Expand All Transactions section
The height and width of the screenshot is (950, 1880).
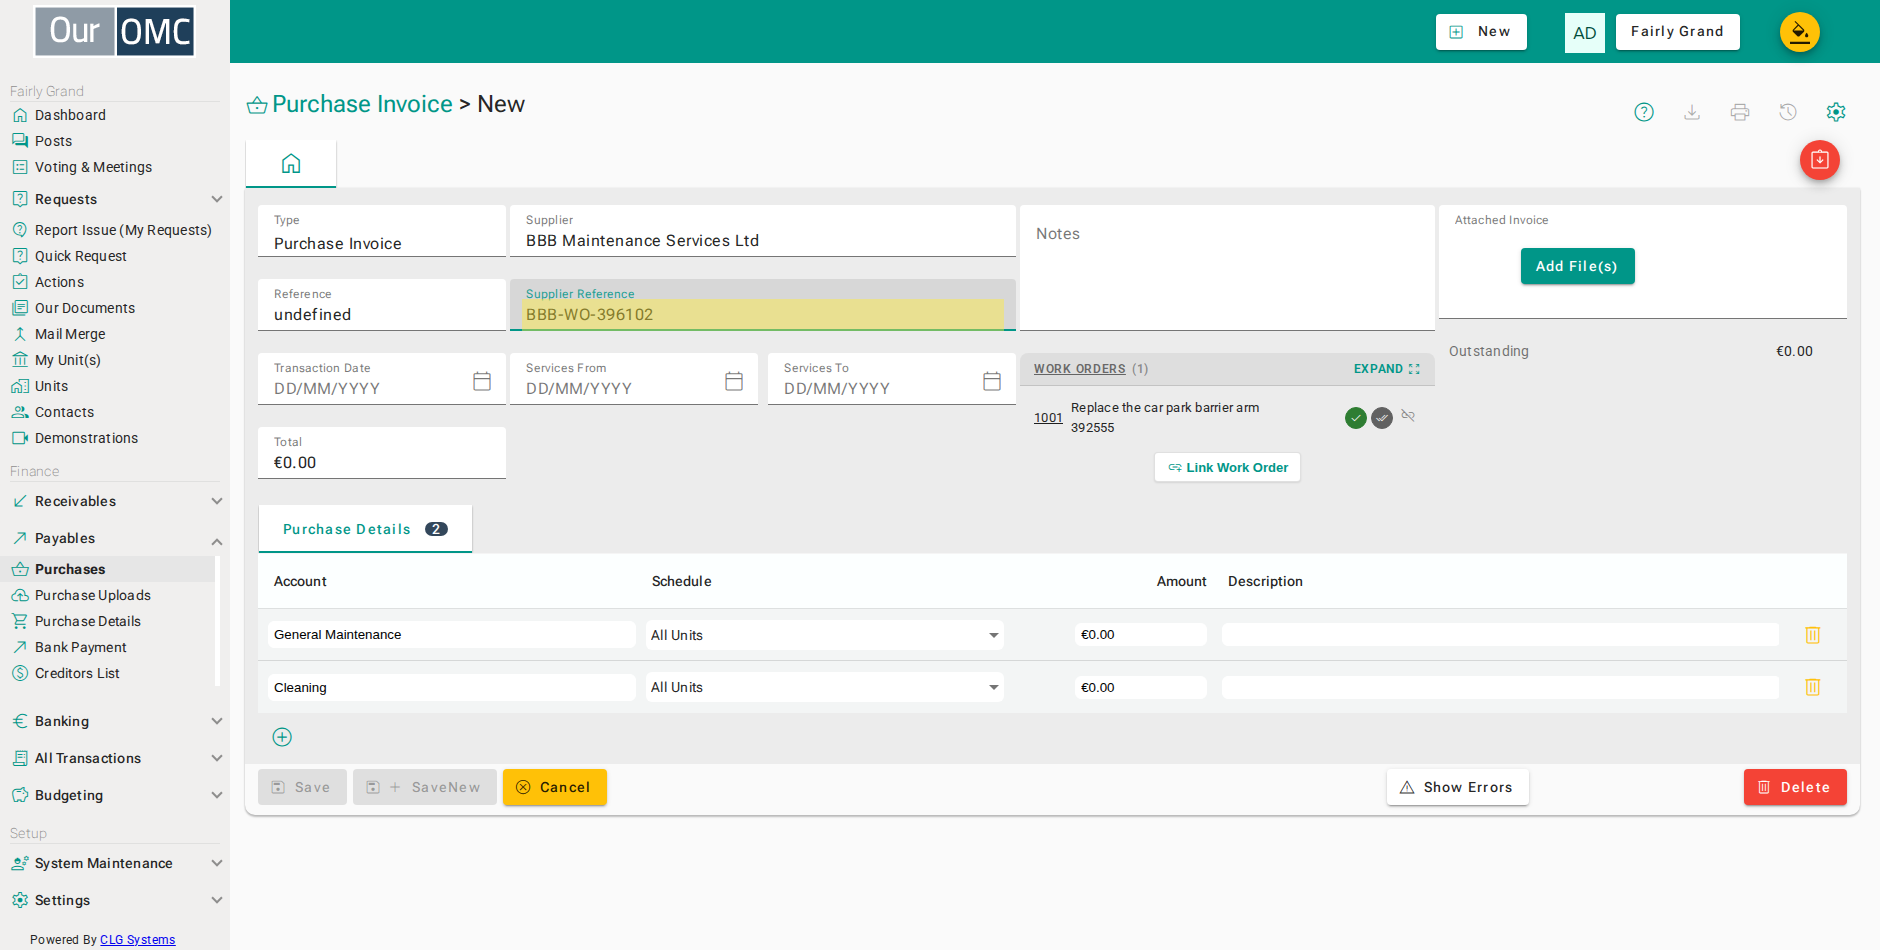(115, 758)
